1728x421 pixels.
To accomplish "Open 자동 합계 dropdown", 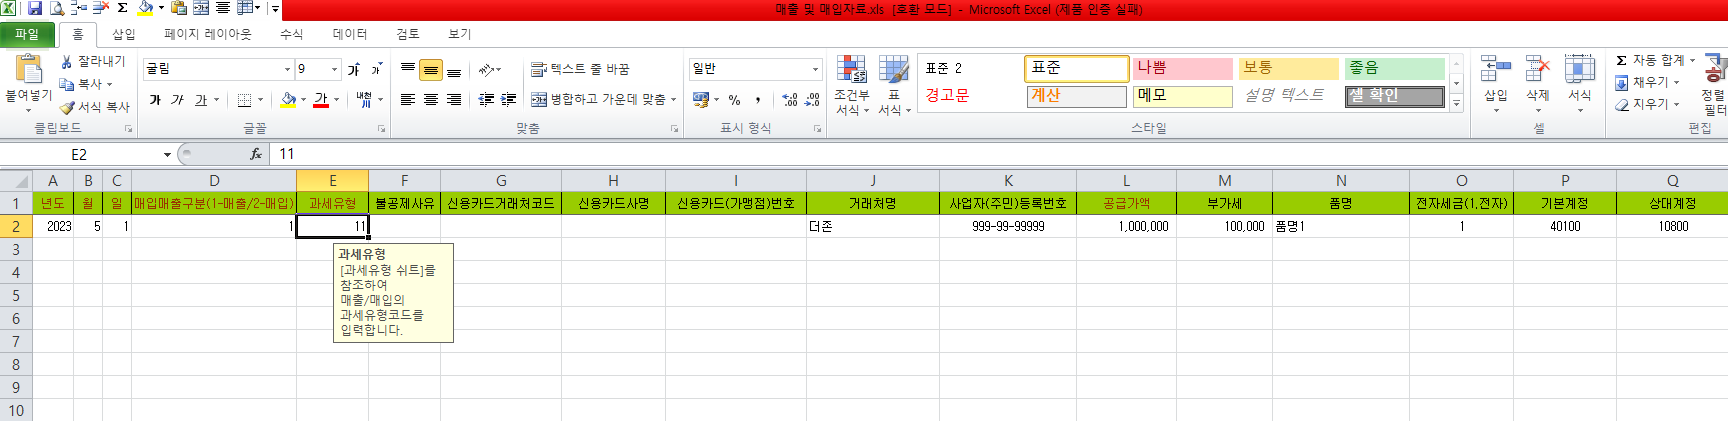I will (1693, 61).
